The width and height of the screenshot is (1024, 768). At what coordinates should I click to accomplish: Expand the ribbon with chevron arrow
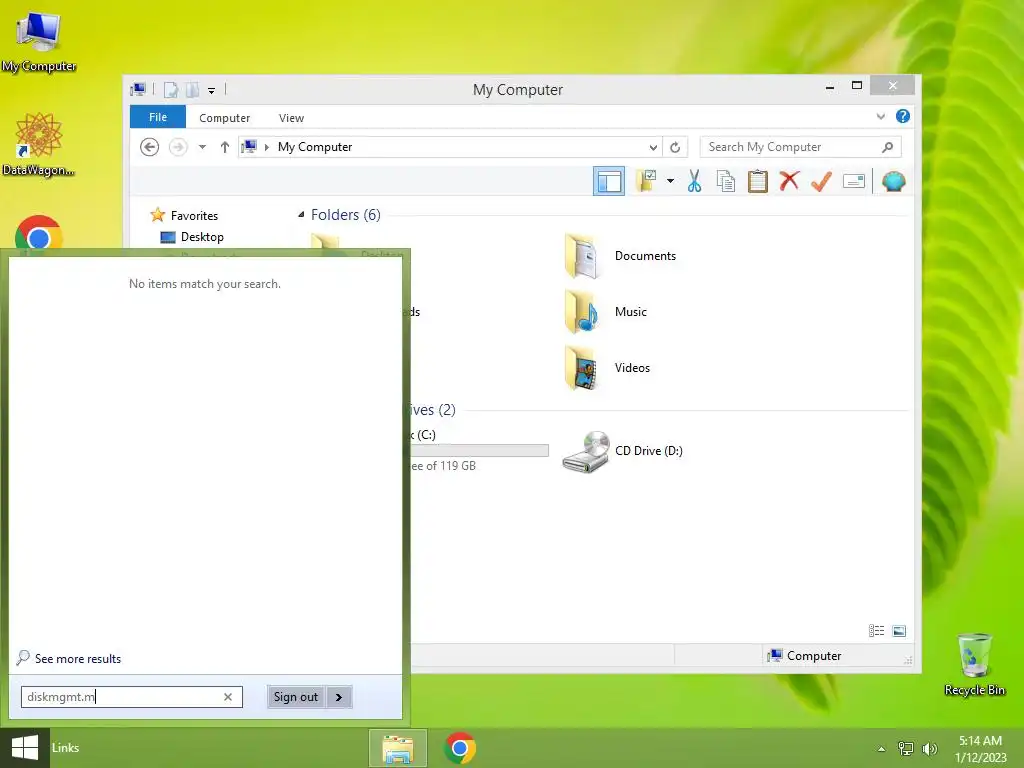click(x=880, y=117)
